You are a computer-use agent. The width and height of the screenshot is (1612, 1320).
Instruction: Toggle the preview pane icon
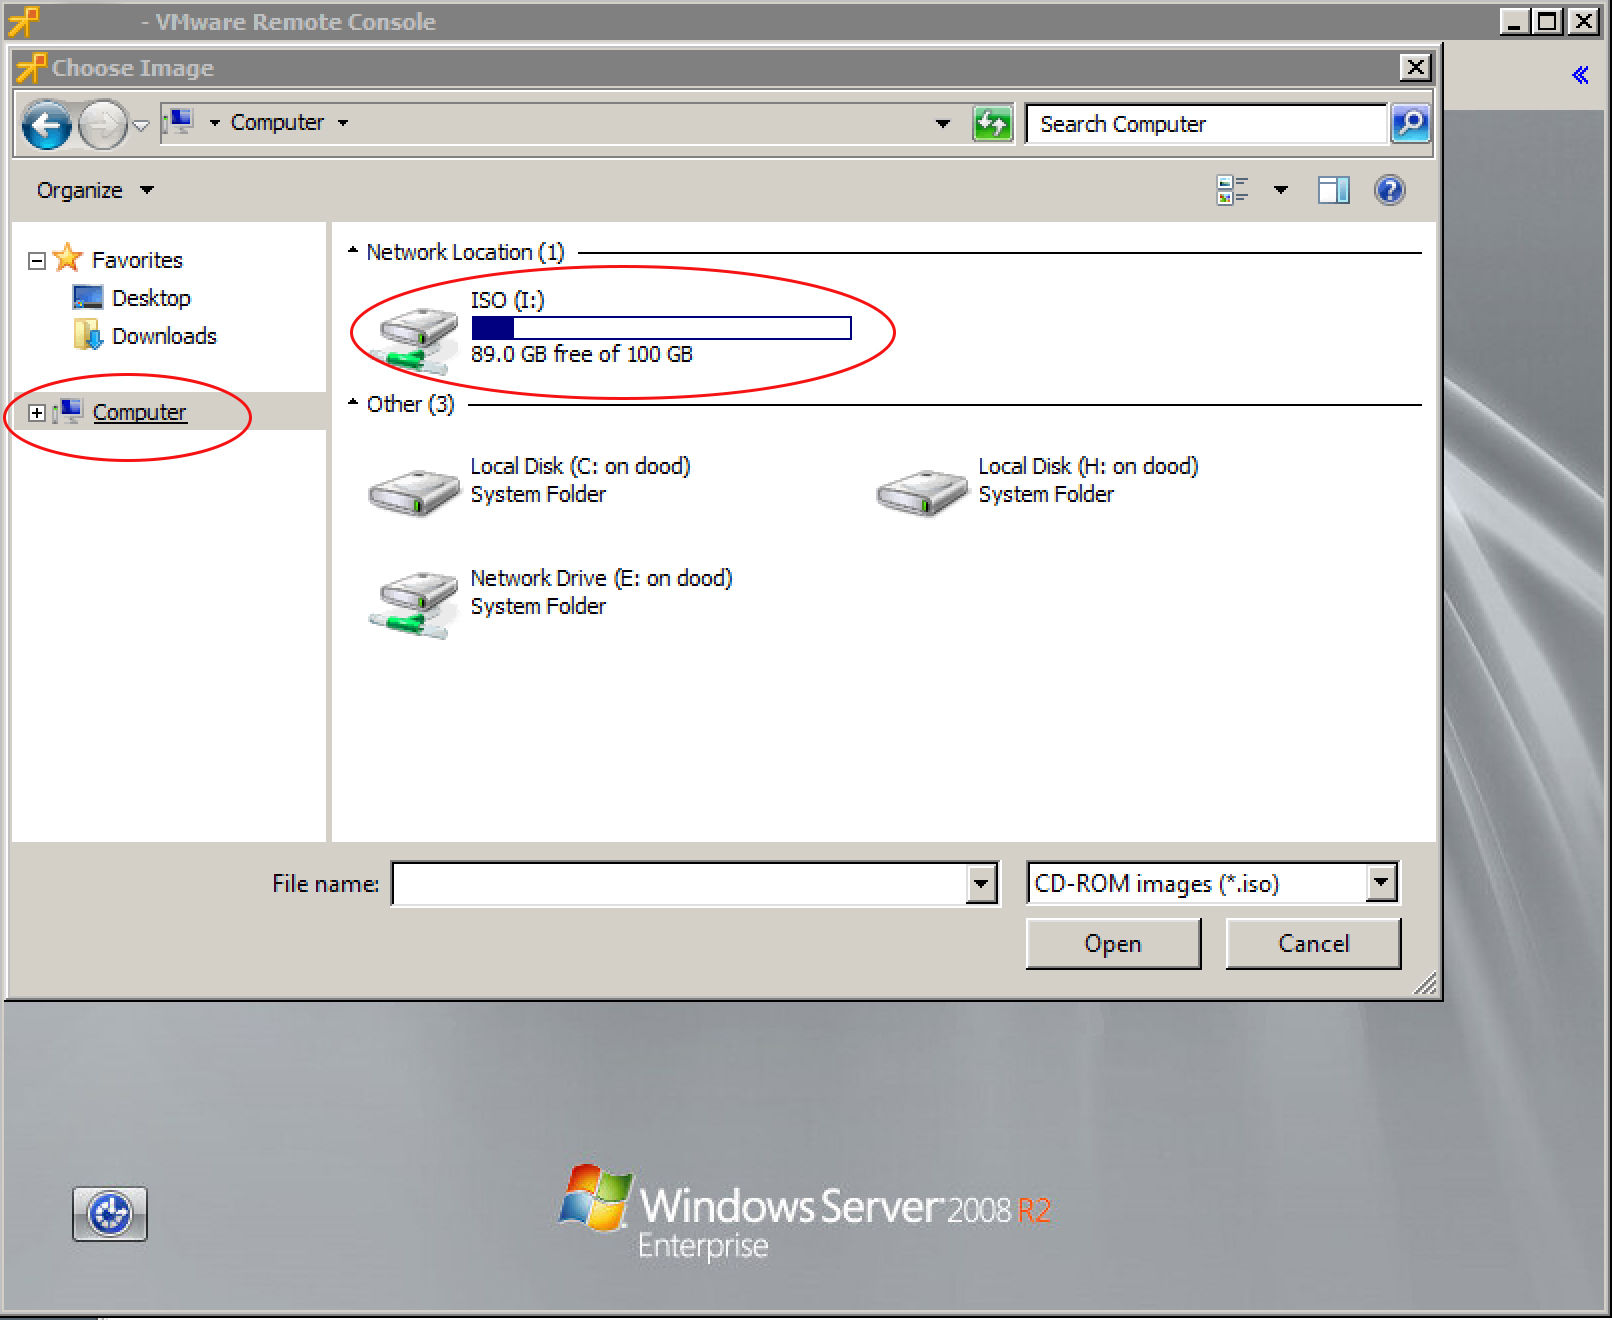[1333, 190]
